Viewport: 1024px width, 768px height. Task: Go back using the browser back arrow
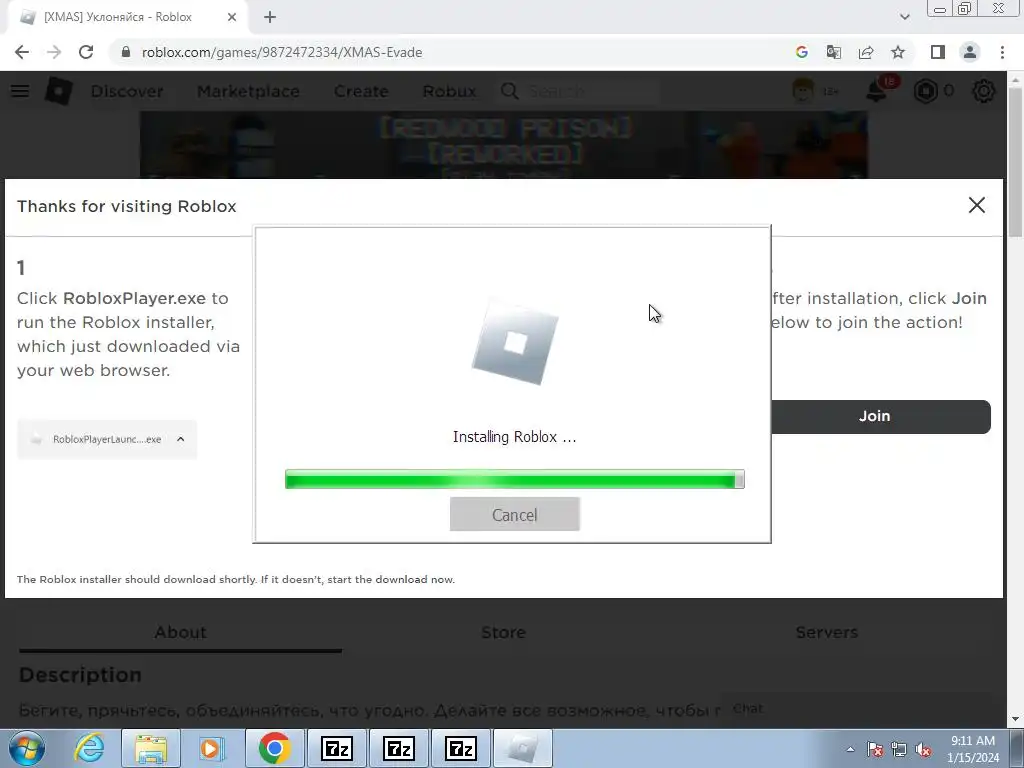click(x=22, y=52)
